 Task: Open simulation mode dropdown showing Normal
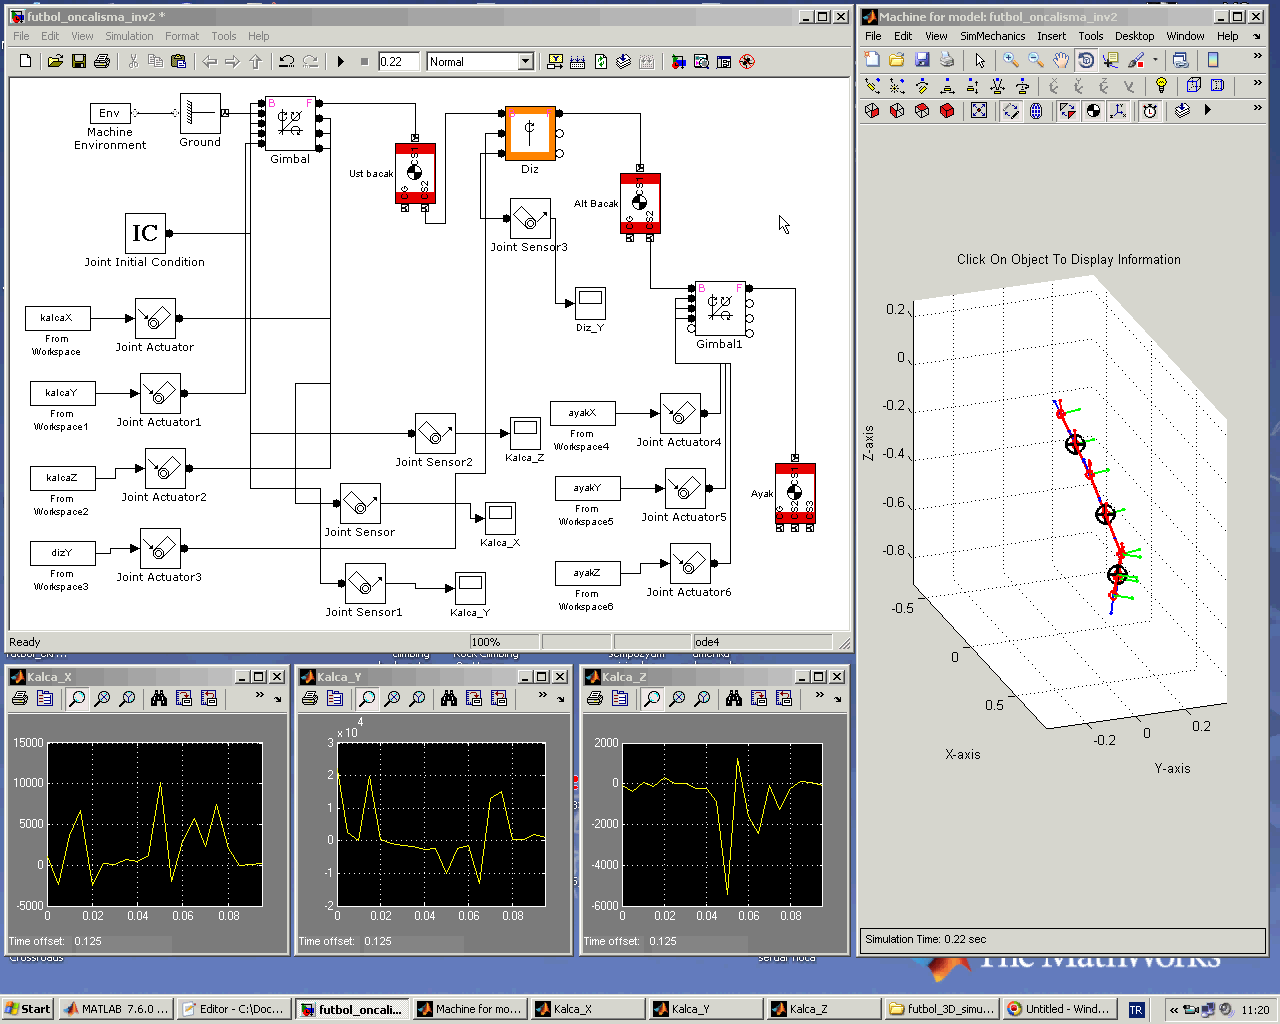[x=525, y=62]
